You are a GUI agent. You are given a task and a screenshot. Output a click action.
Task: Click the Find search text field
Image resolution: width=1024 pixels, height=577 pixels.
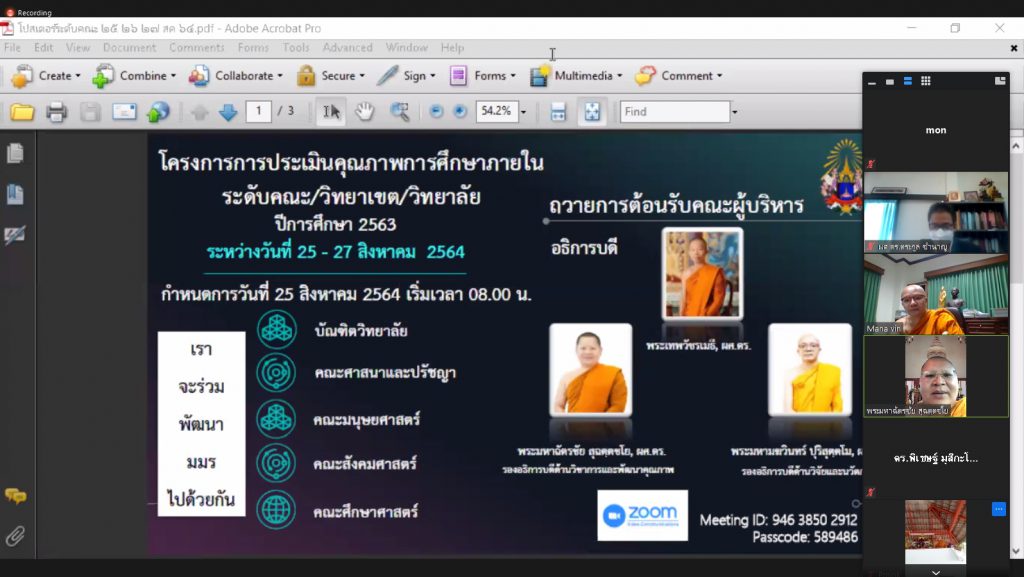tap(674, 112)
